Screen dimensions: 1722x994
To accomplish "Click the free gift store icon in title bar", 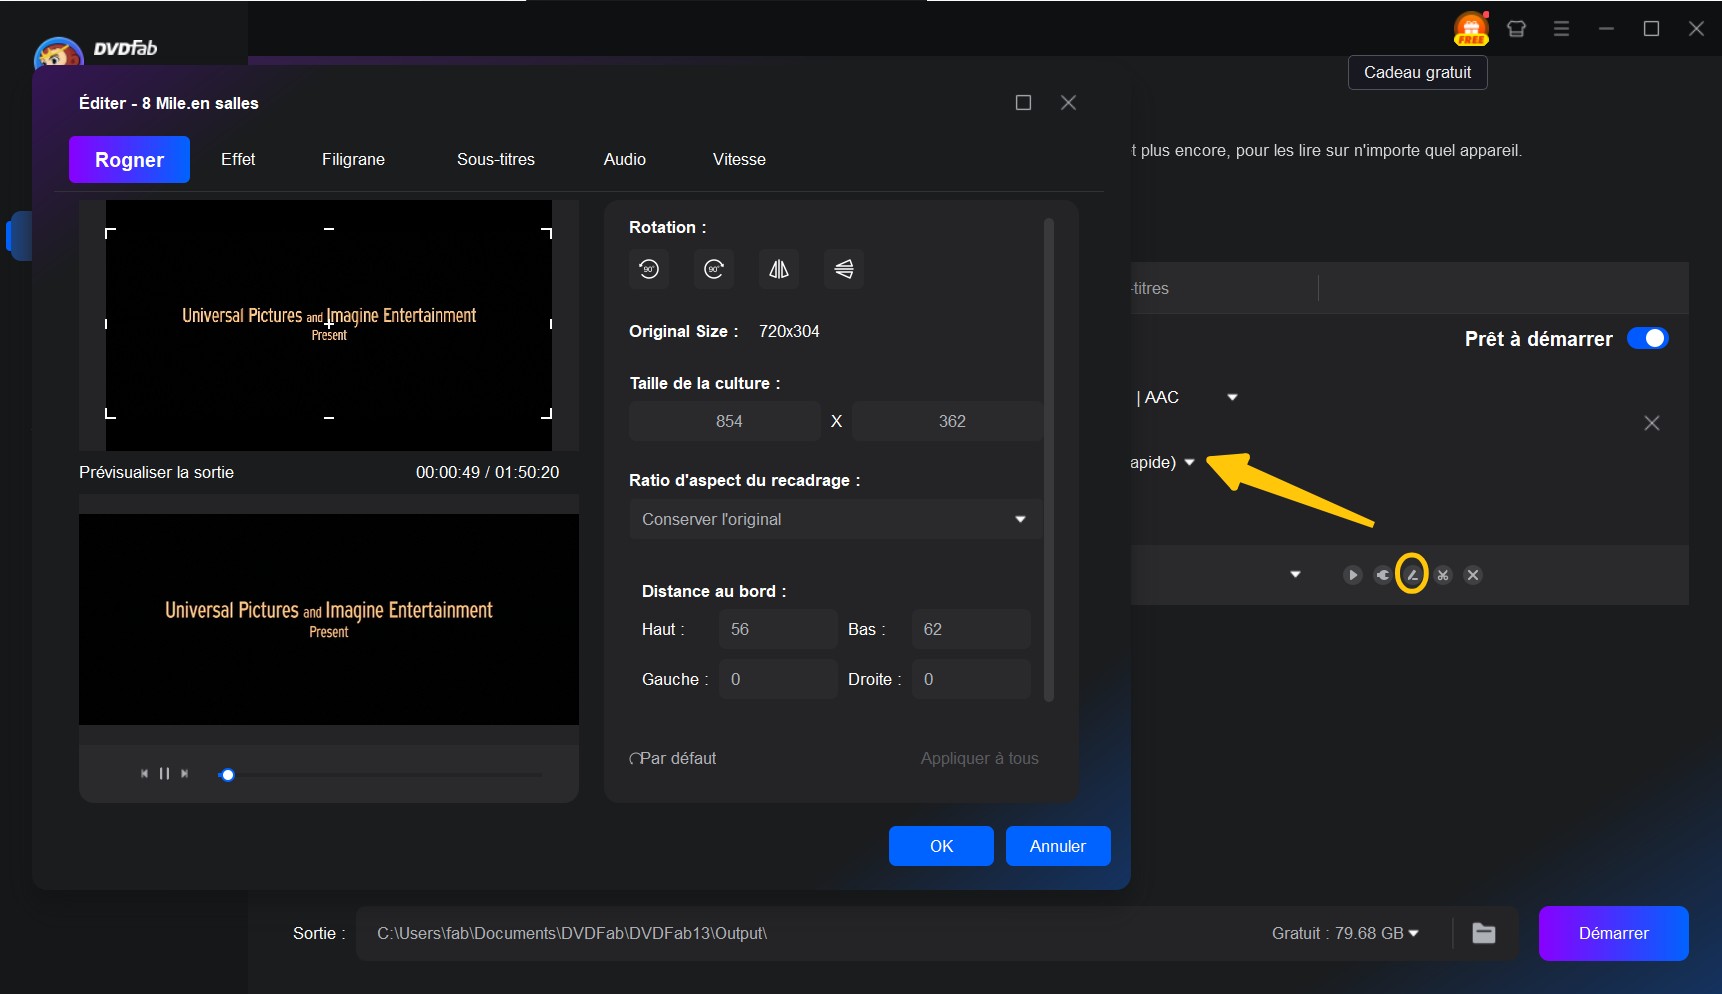I will [x=1471, y=28].
